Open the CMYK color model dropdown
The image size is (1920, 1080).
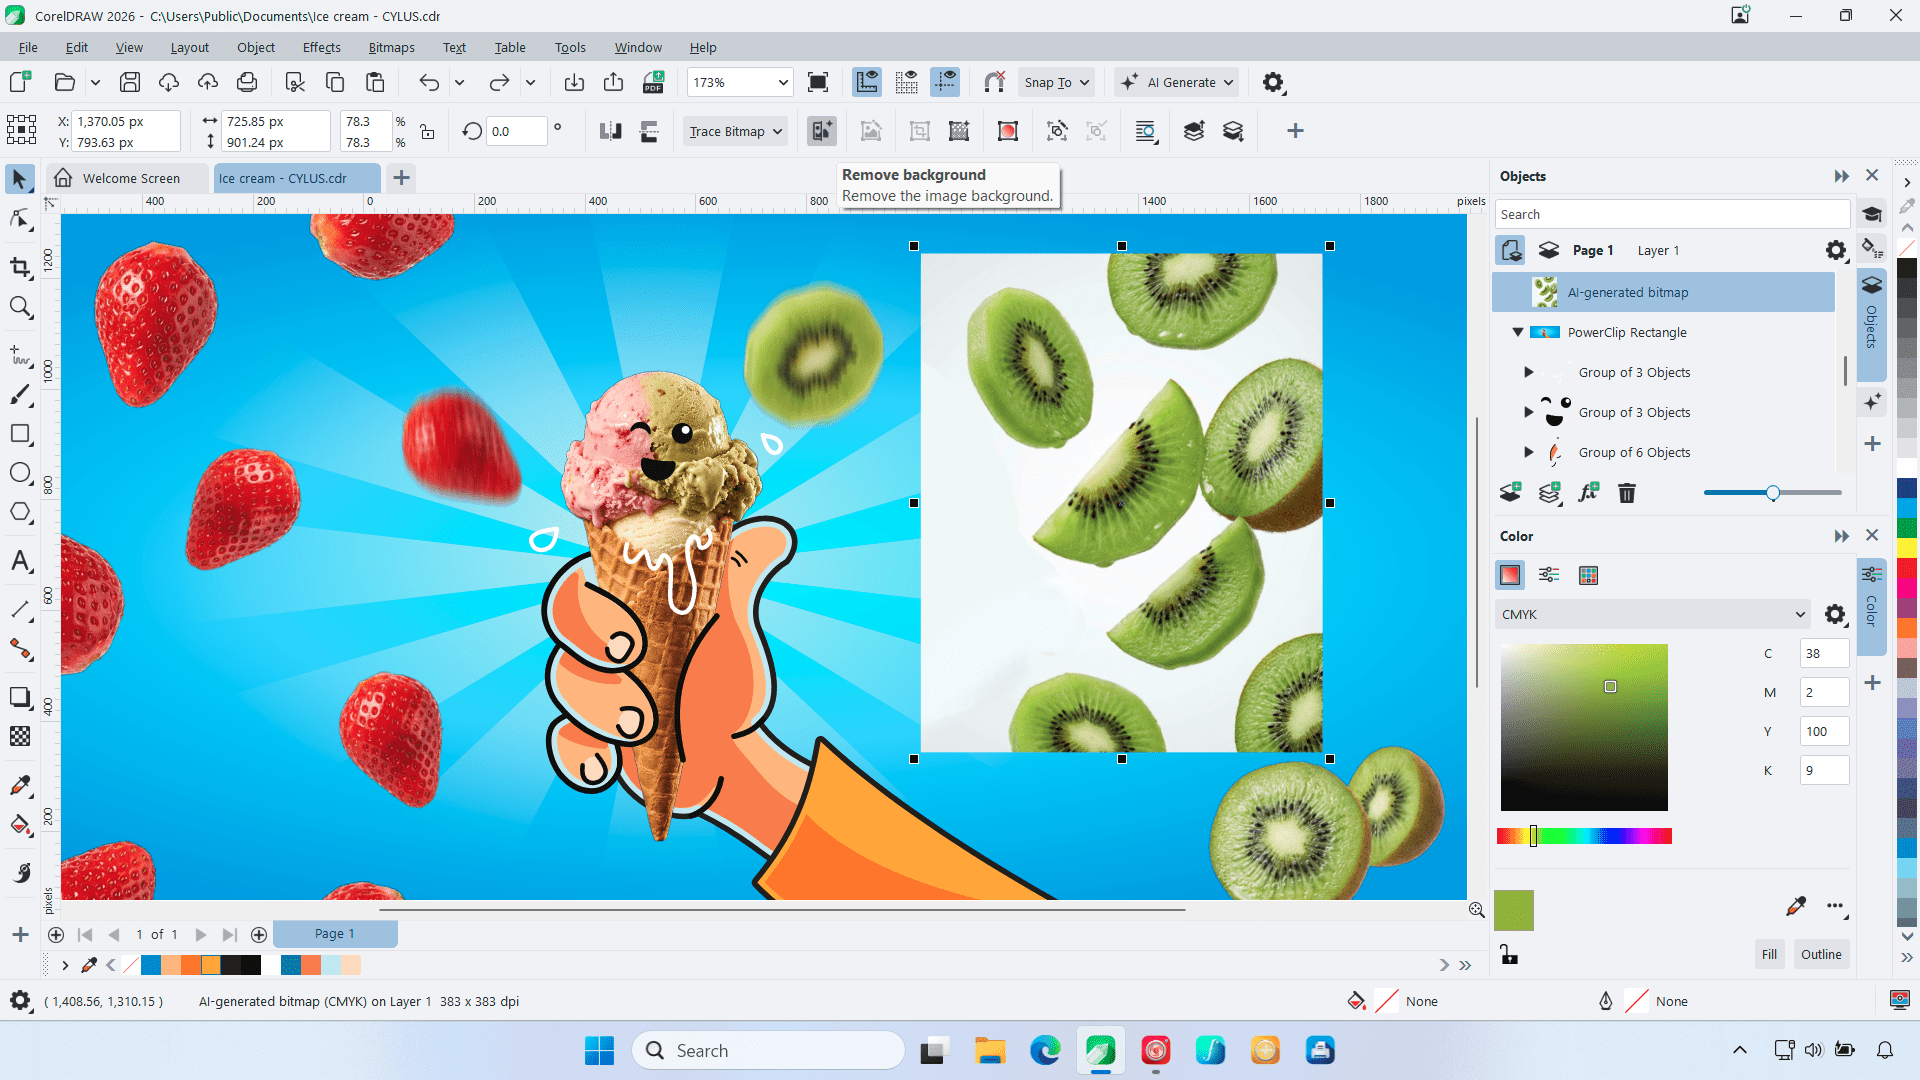1653,614
